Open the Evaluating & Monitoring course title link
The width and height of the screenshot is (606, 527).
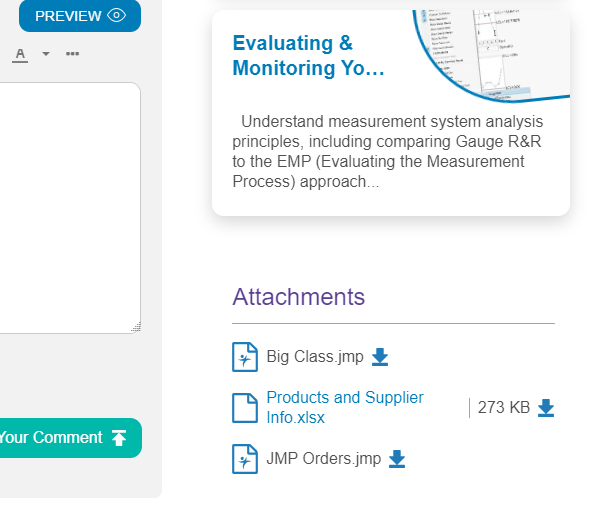tap(308, 56)
